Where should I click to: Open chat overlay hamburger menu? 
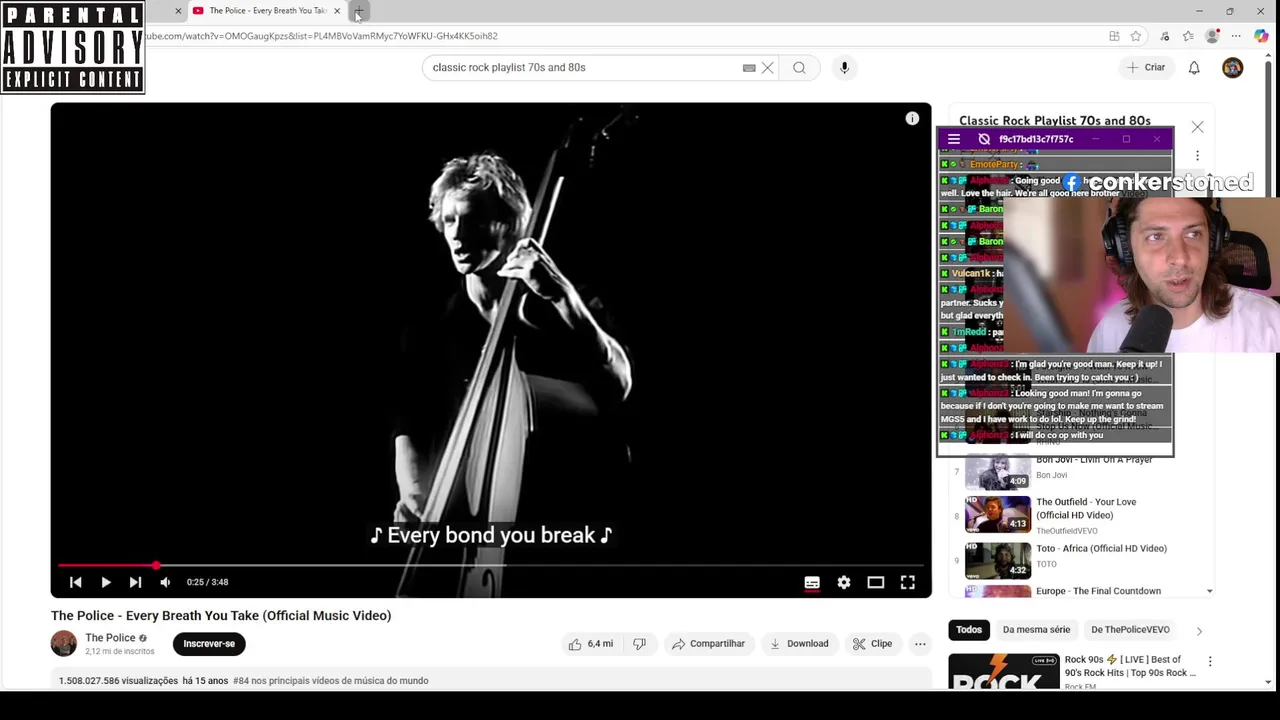point(954,139)
